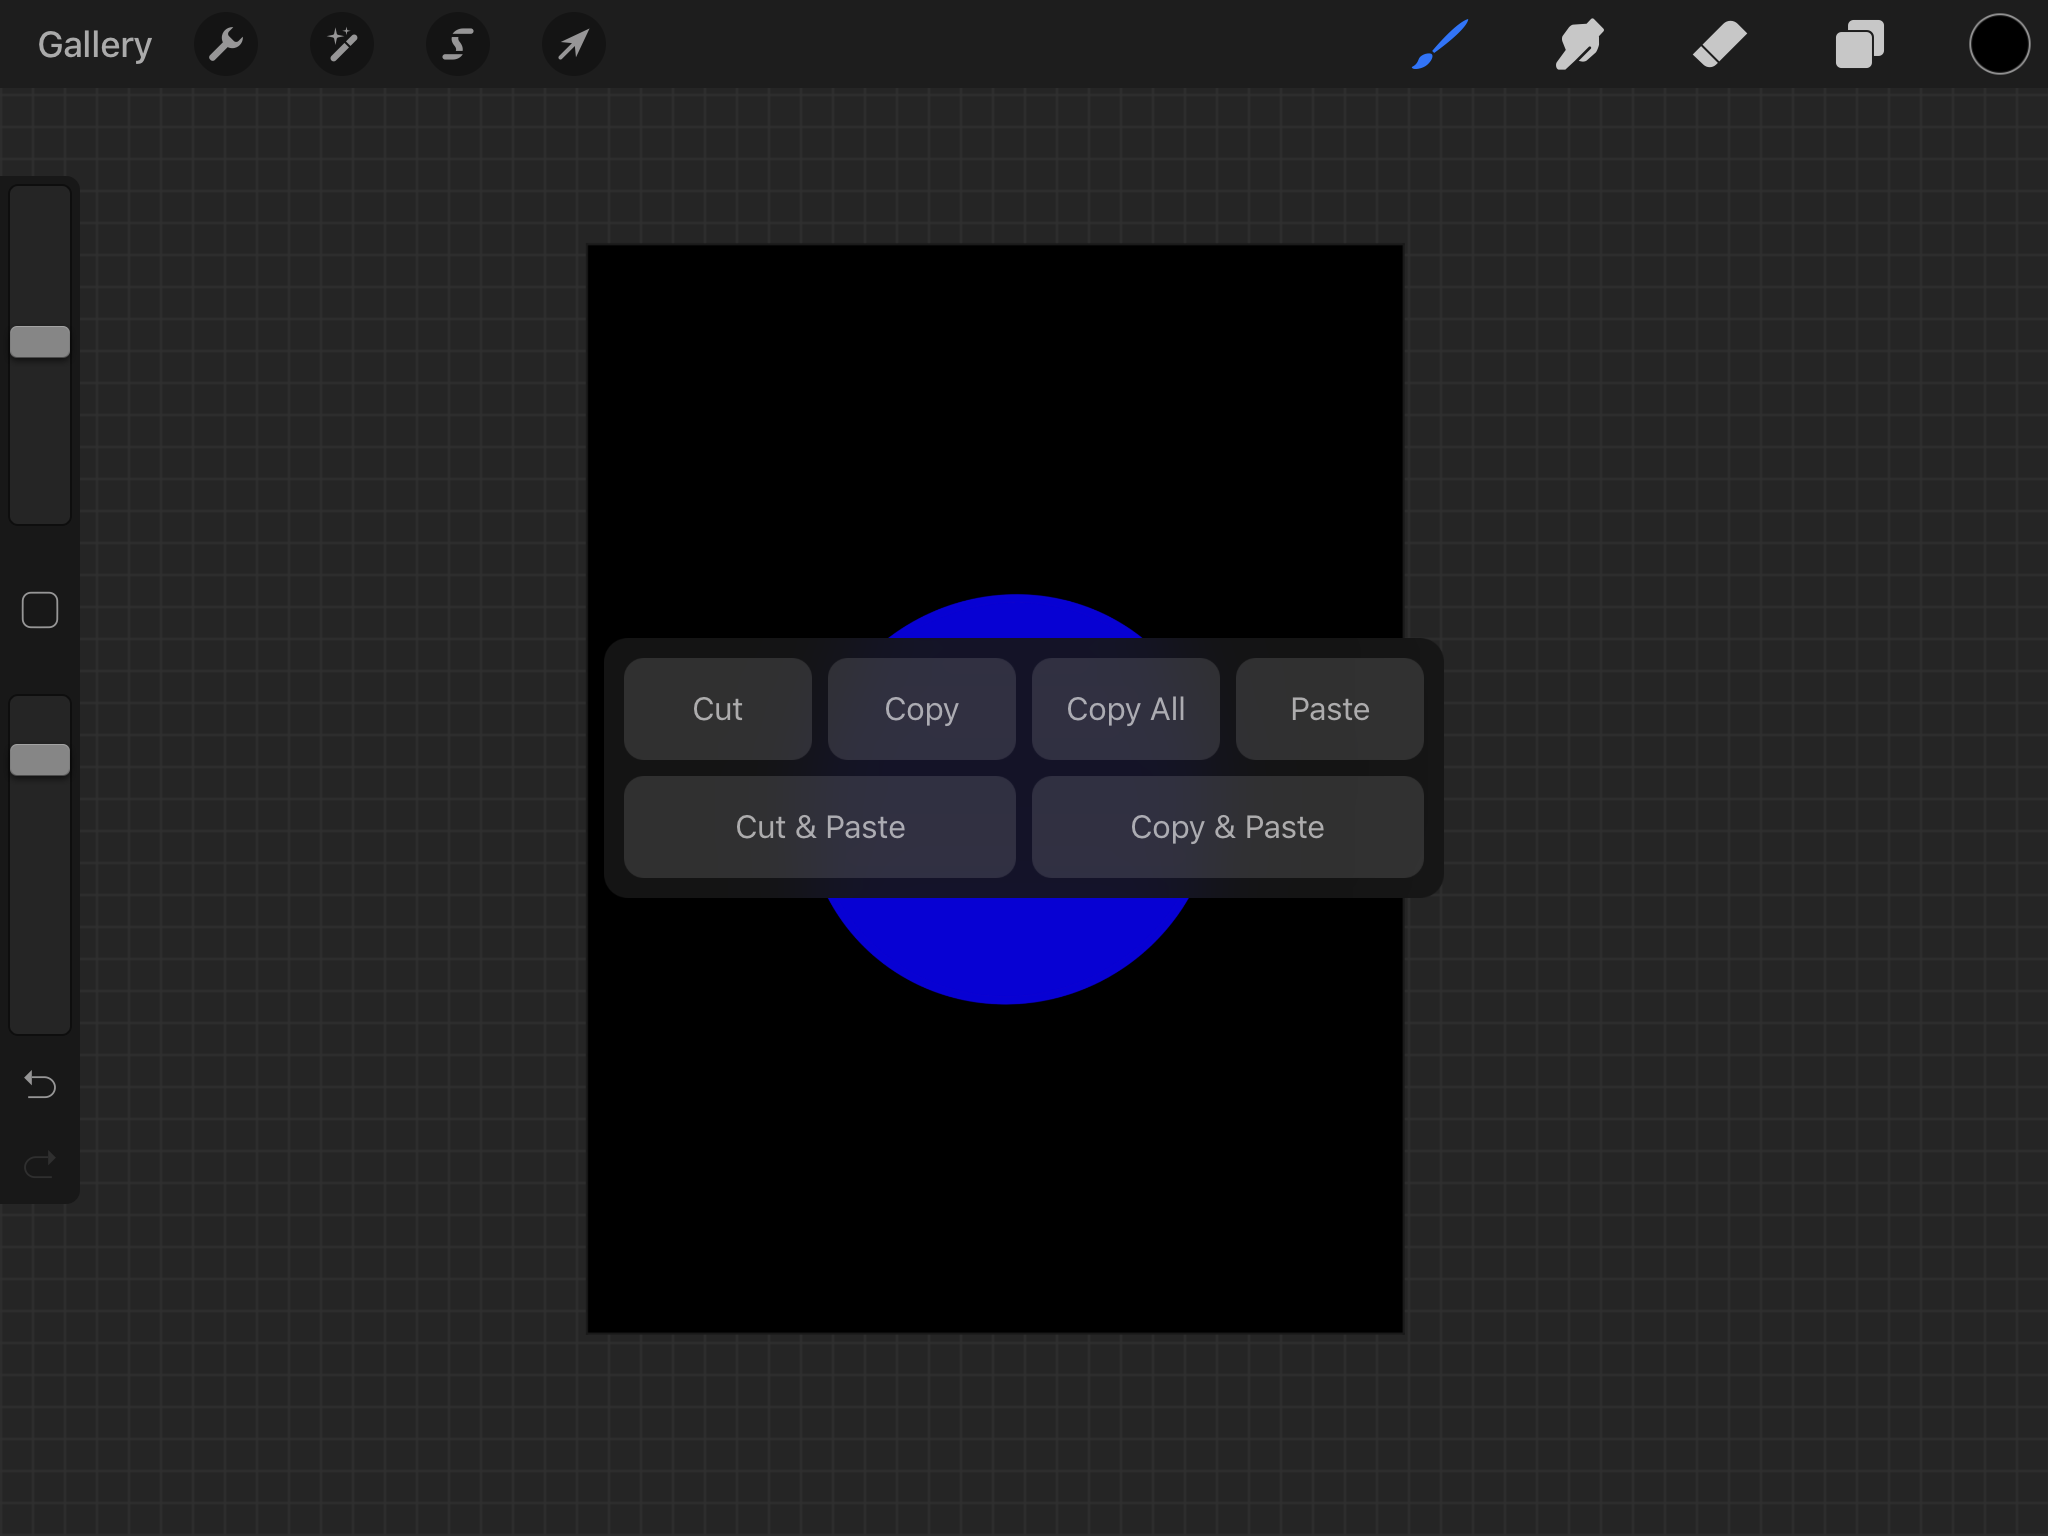Select the Paint brush tool
The width and height of the screenshot is (2048, 1536).
coord(1440,45)
